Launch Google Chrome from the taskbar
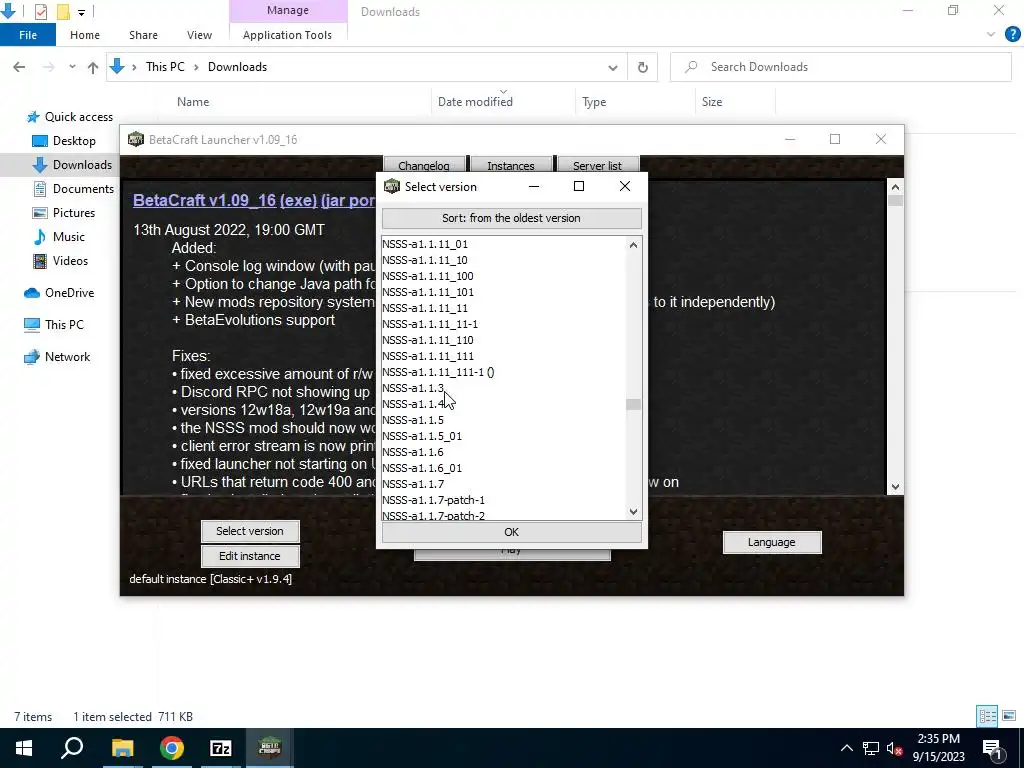The image size is (1024, 768). pyautogui.click(x=172, y=748)
